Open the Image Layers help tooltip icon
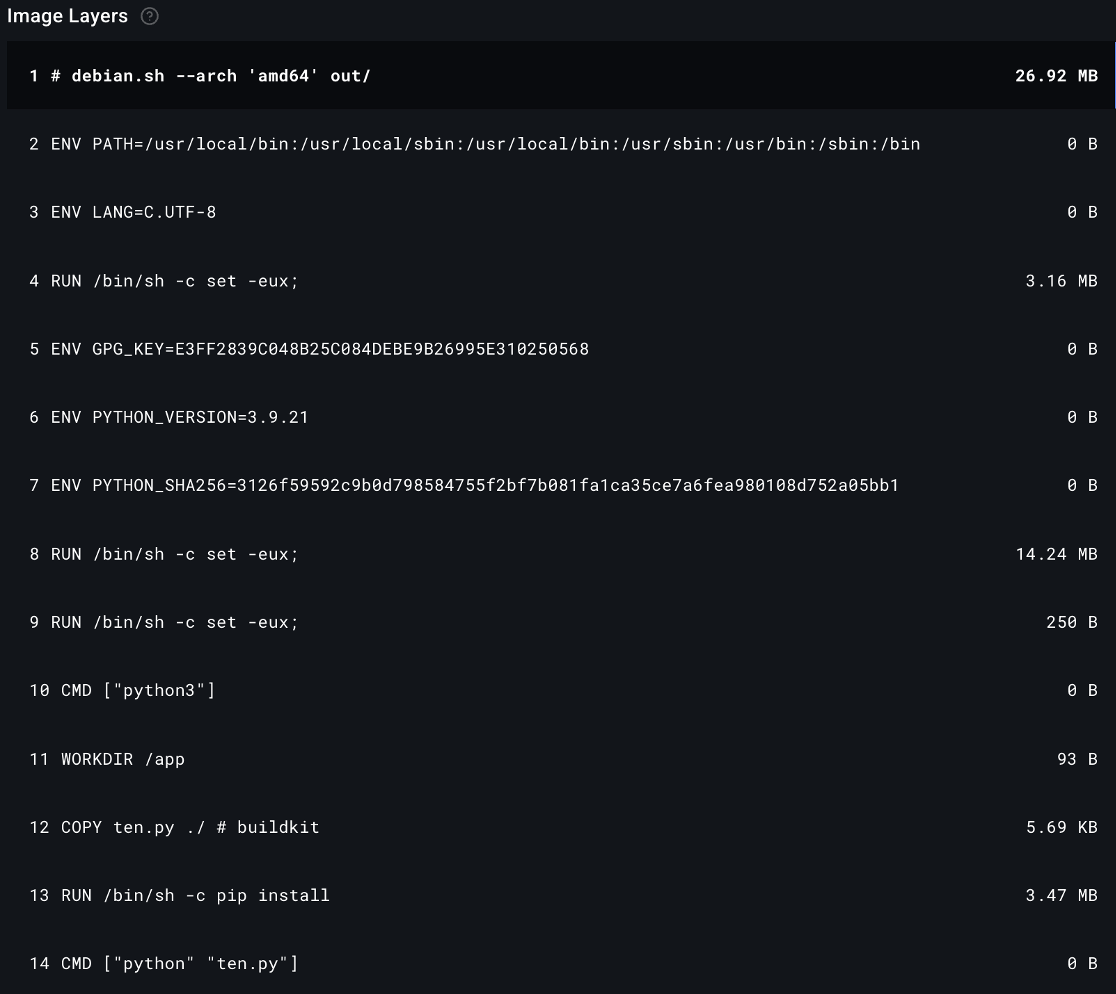Image resolution: width=1116 pixels, height=994 pixels. coord(151,16)
